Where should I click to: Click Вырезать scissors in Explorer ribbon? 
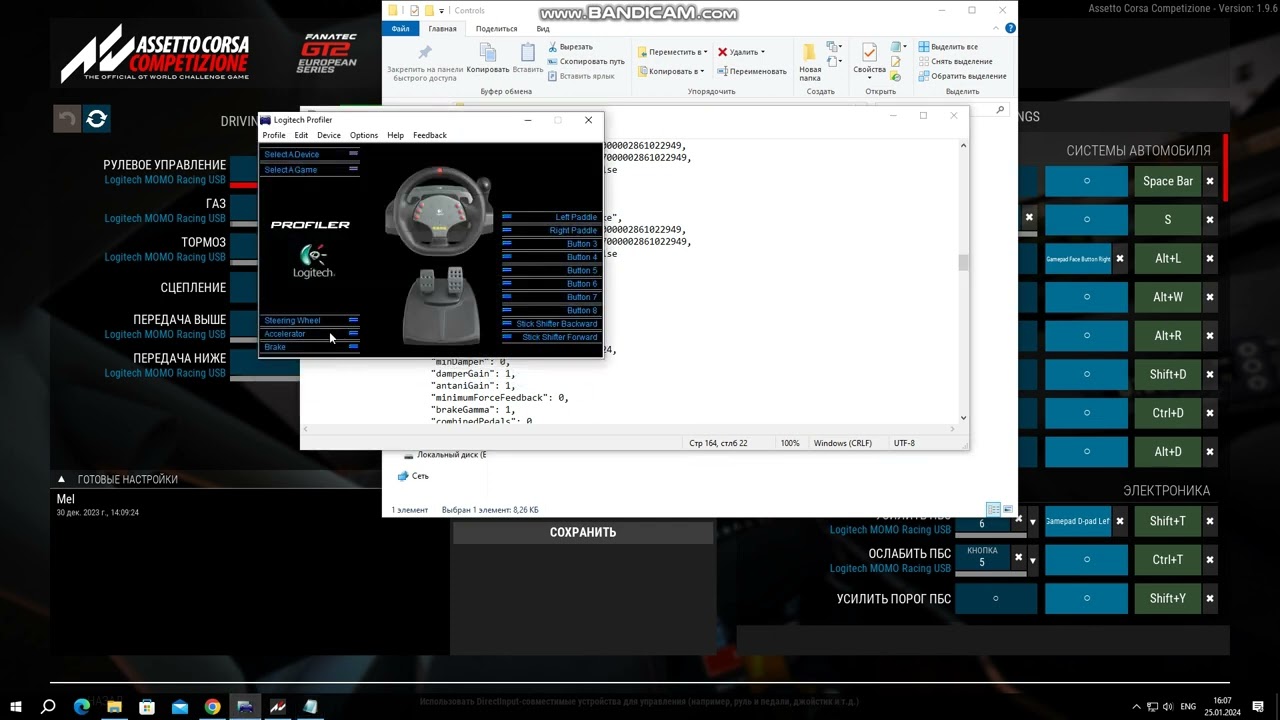pos(570,47)
